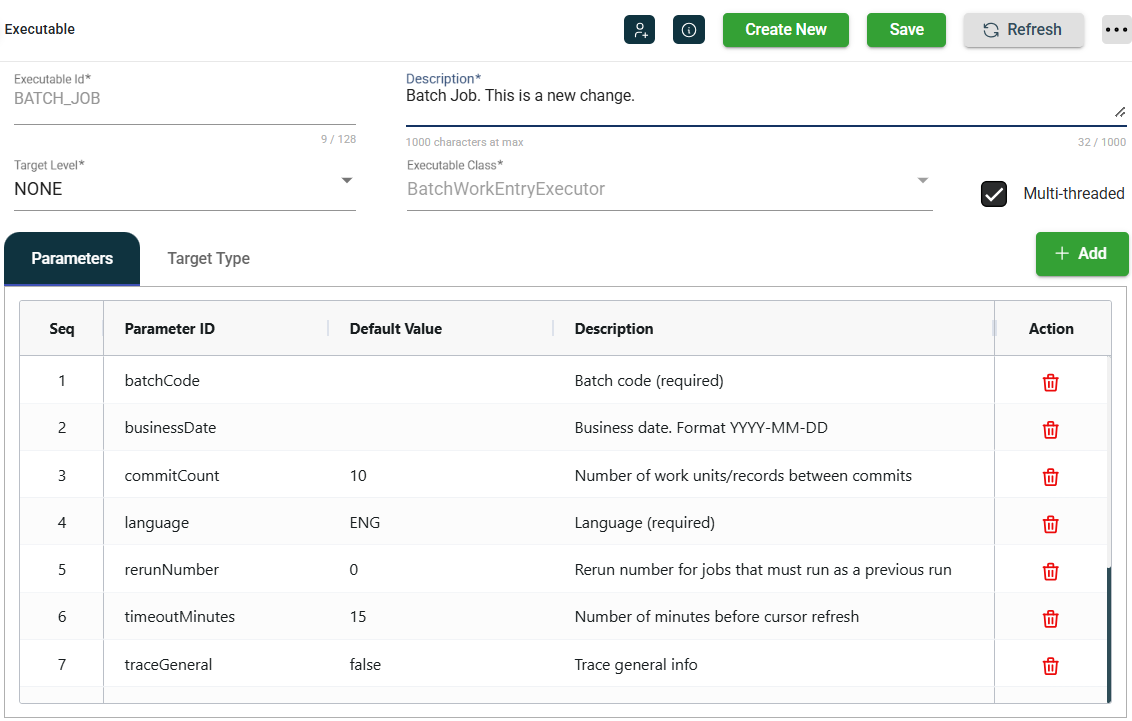1132x721 pixels.
Task: Delete the businessDate parameter row
Action: tap(1050, 429)
